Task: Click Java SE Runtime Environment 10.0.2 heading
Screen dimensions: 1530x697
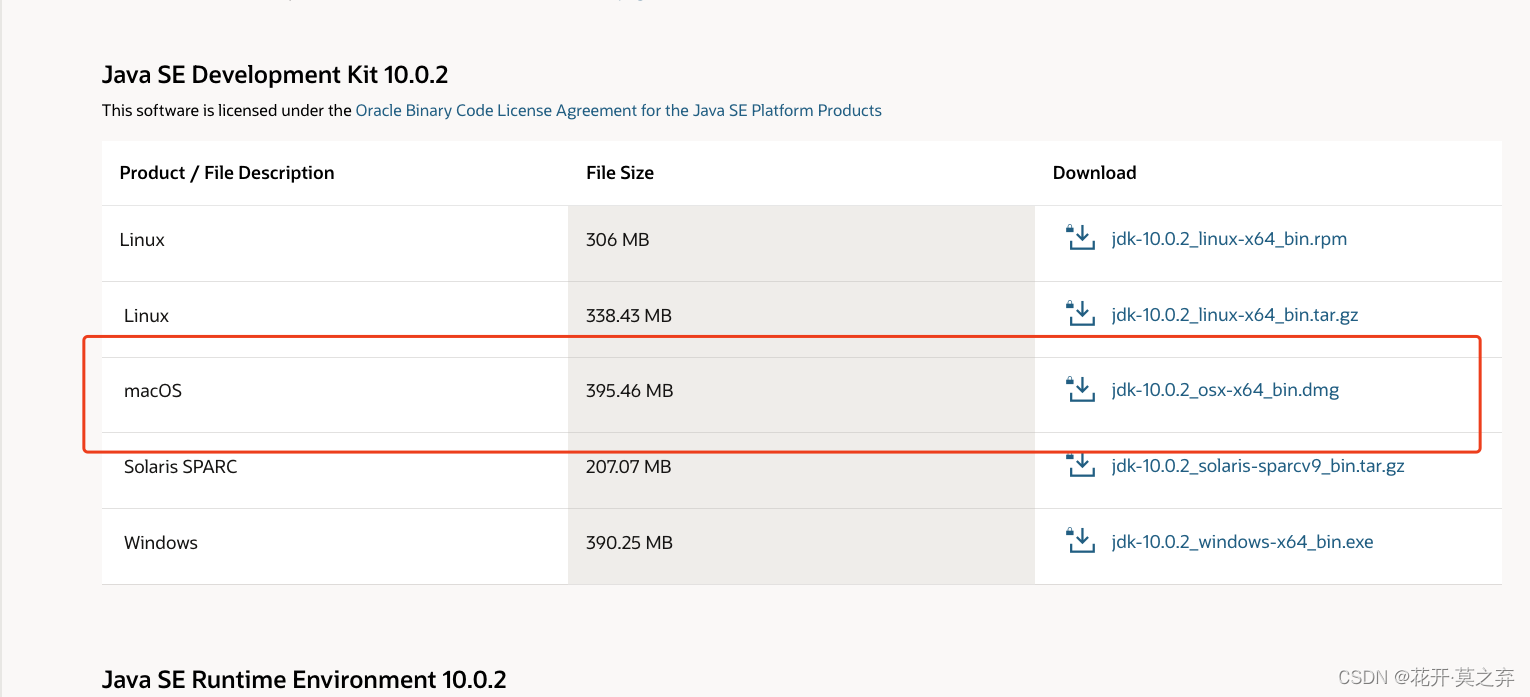Action: pyautogui.click(x=304, y=680)
